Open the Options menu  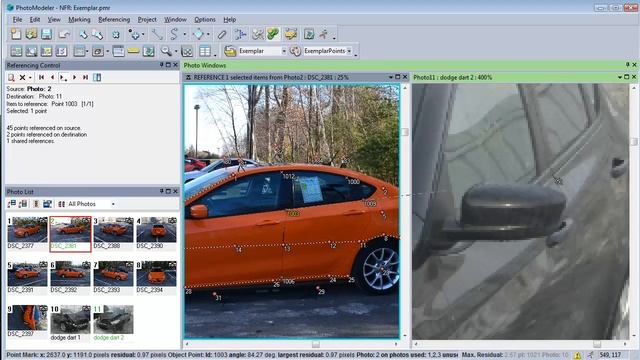click(x=205, y=20)
